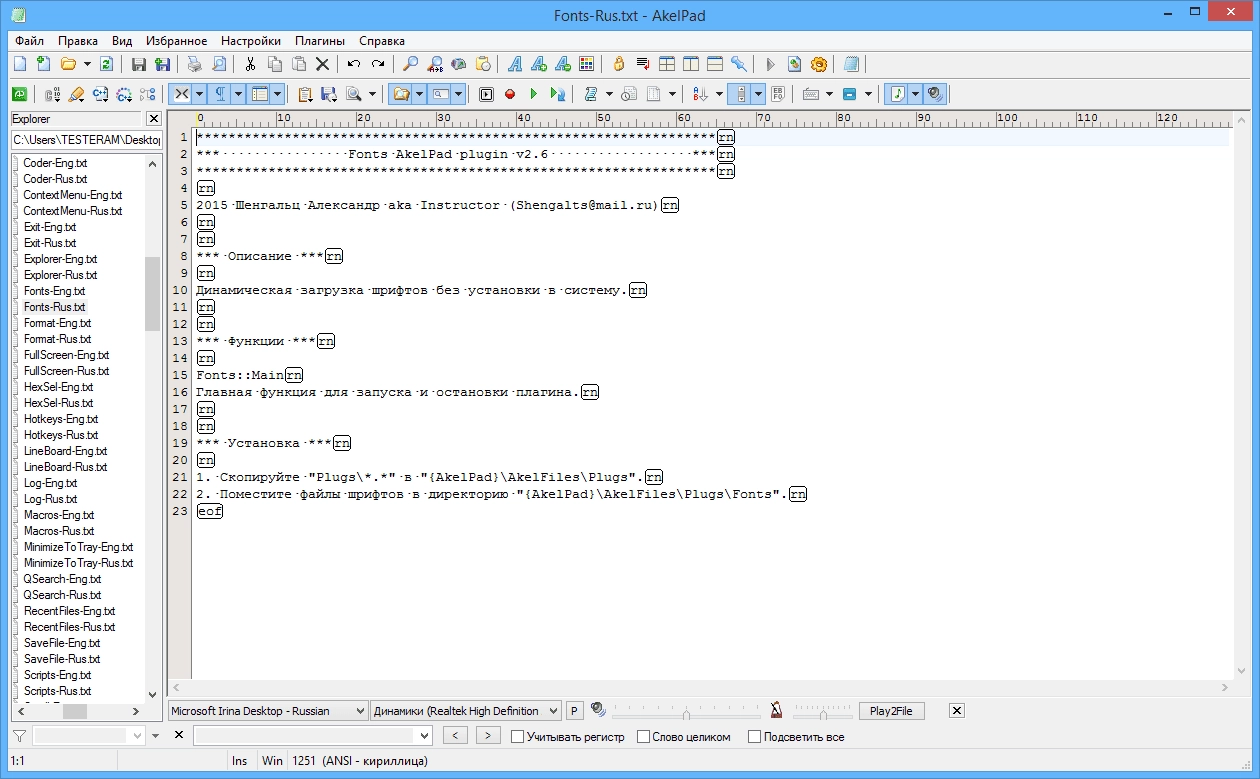This screenshot has width=1260, height=779.
Task: Expand the dropdown arrow beside the ABC sort icon
Action: (x=718, y=94)
